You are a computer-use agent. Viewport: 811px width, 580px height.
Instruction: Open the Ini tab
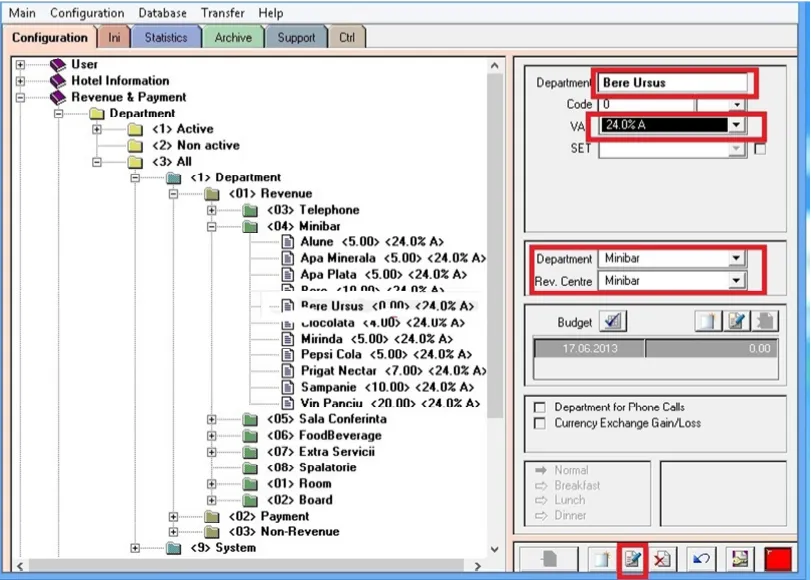click(114, 38)
